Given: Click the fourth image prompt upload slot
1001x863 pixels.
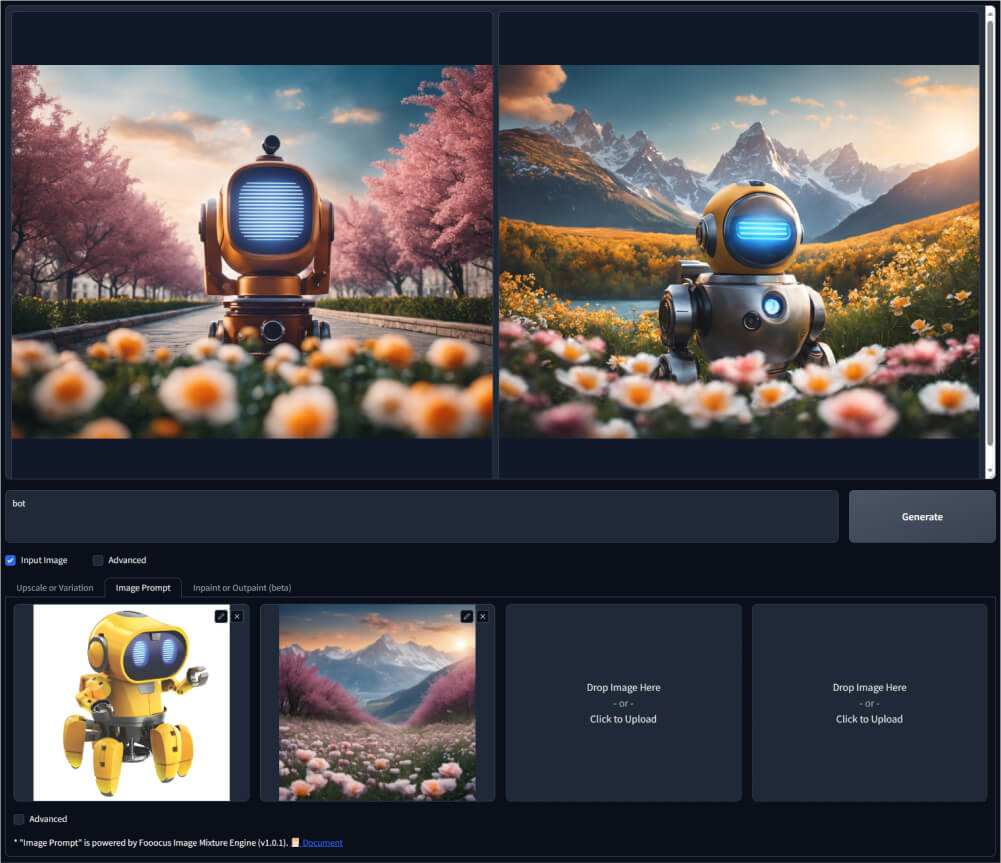Looking at the screenshot, I should point(869,702).
